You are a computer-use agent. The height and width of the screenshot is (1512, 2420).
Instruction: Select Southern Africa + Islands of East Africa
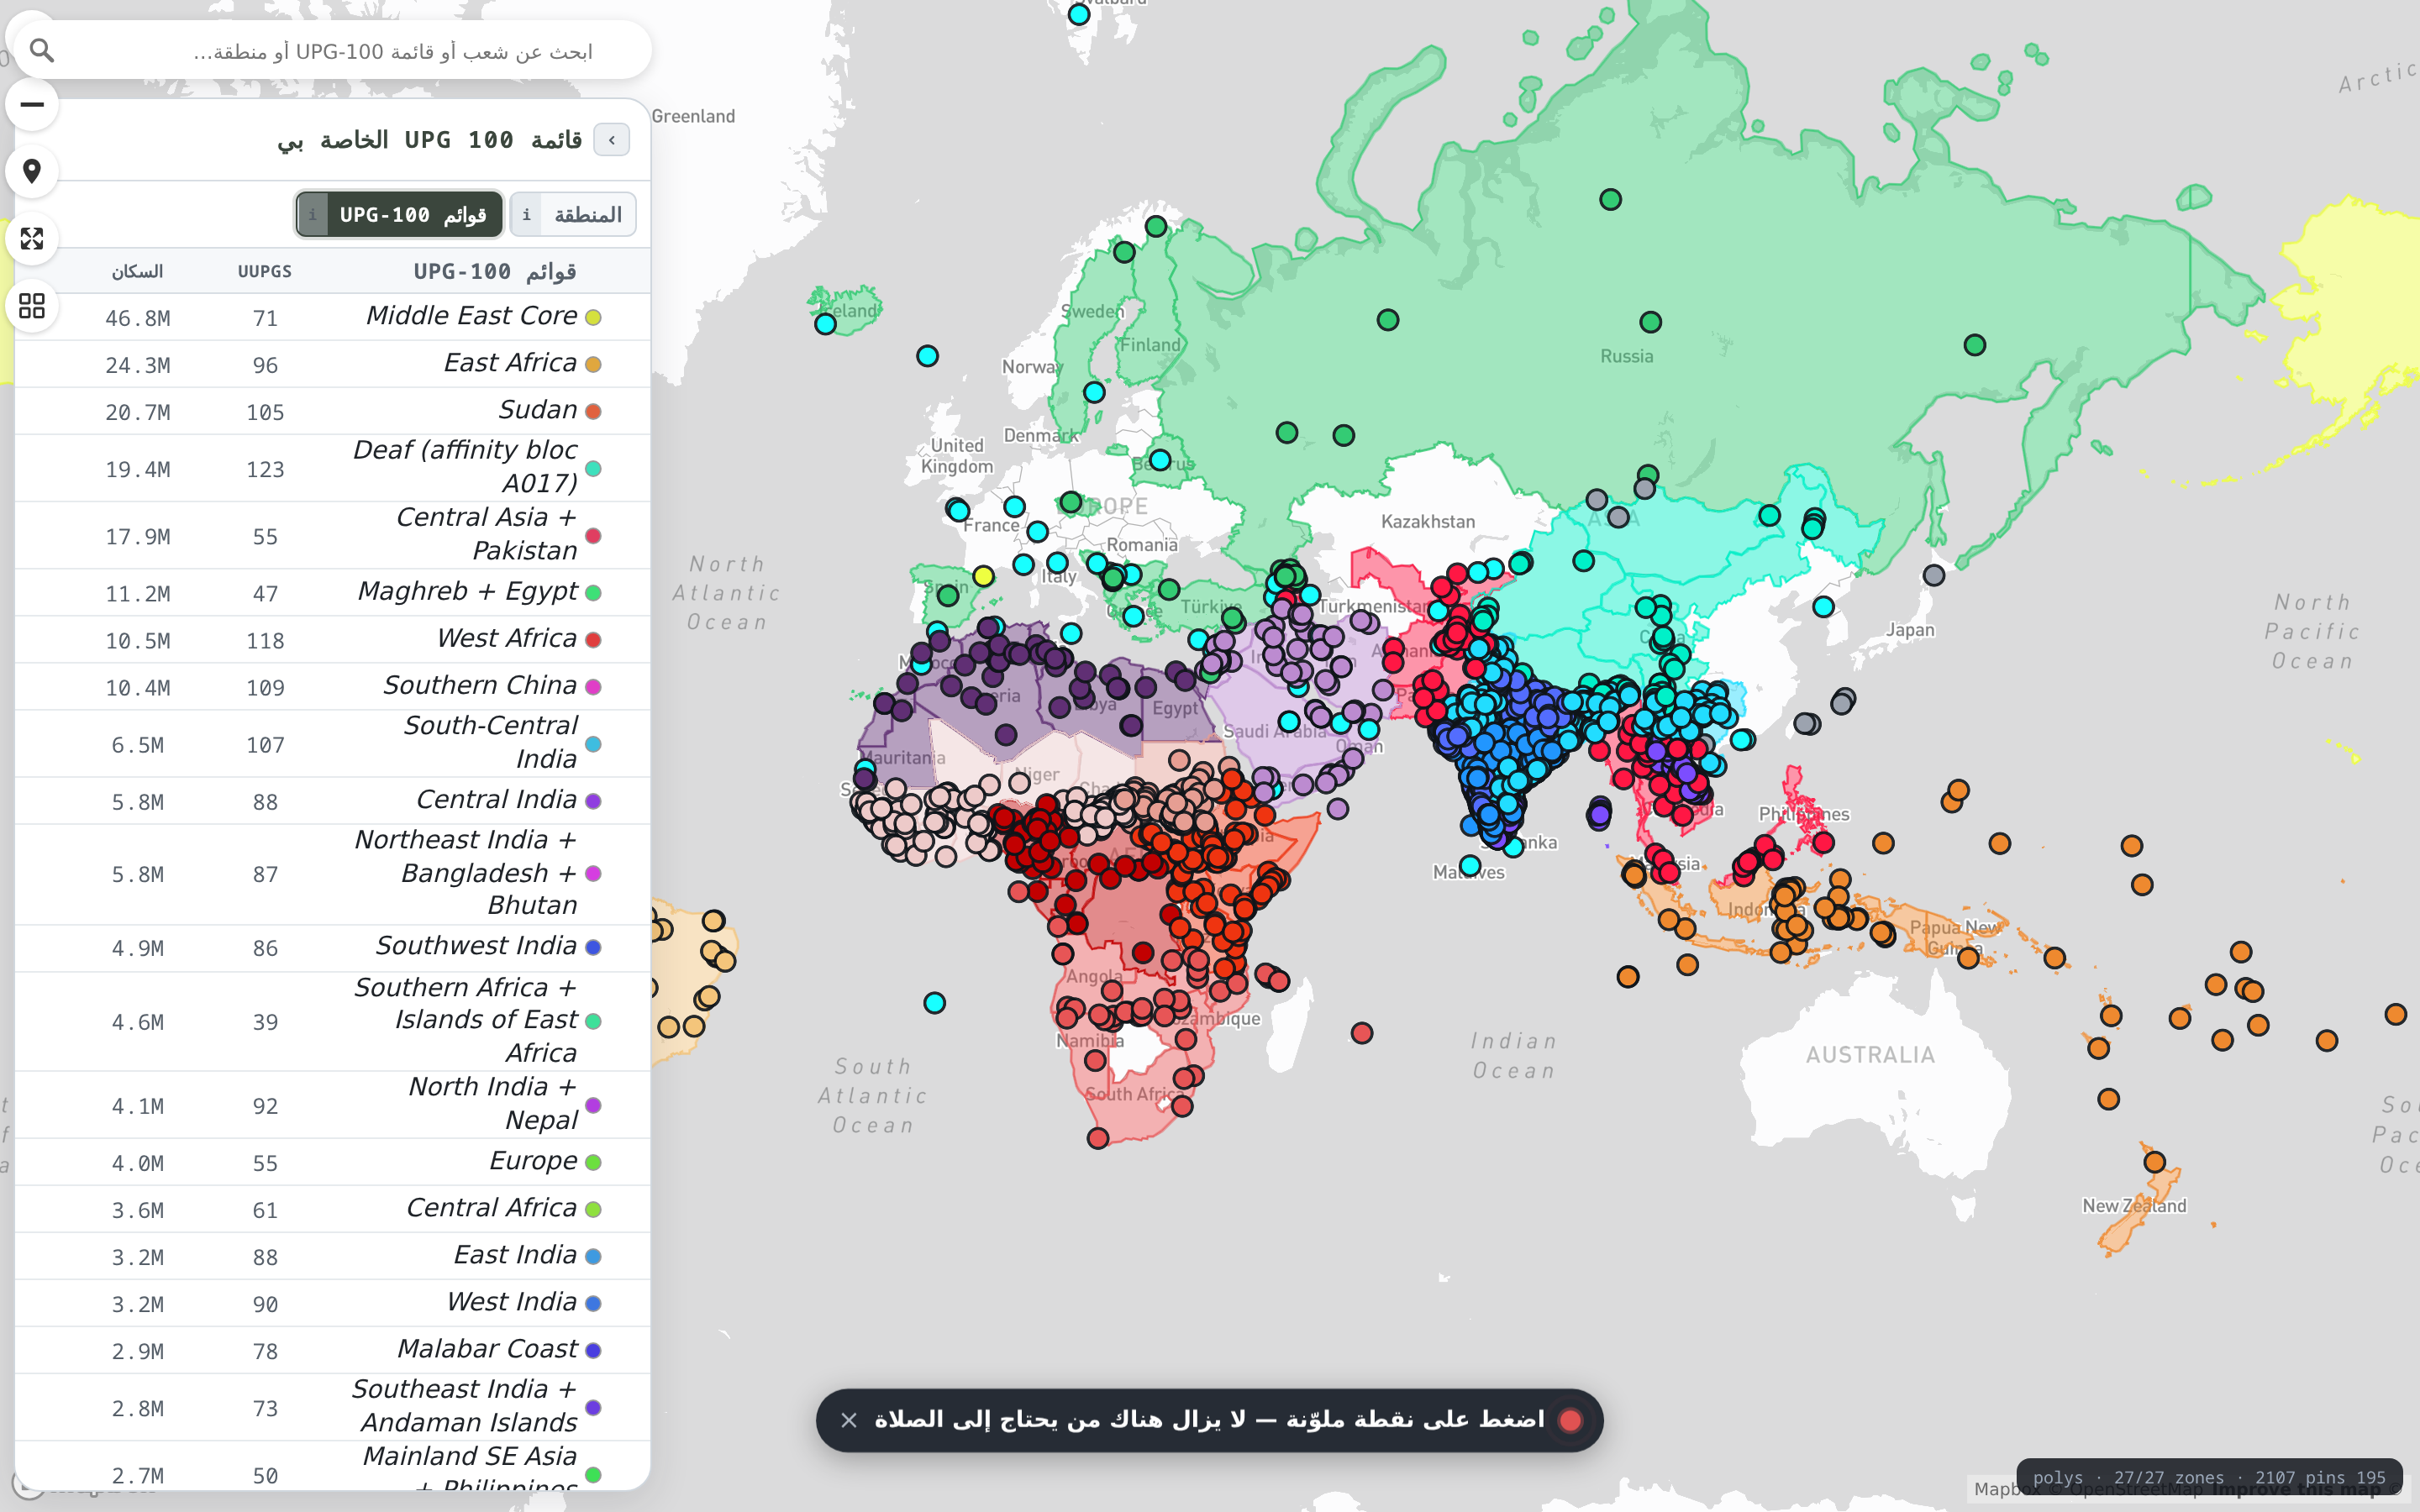pyautogui.click(x=333, y=1021)
